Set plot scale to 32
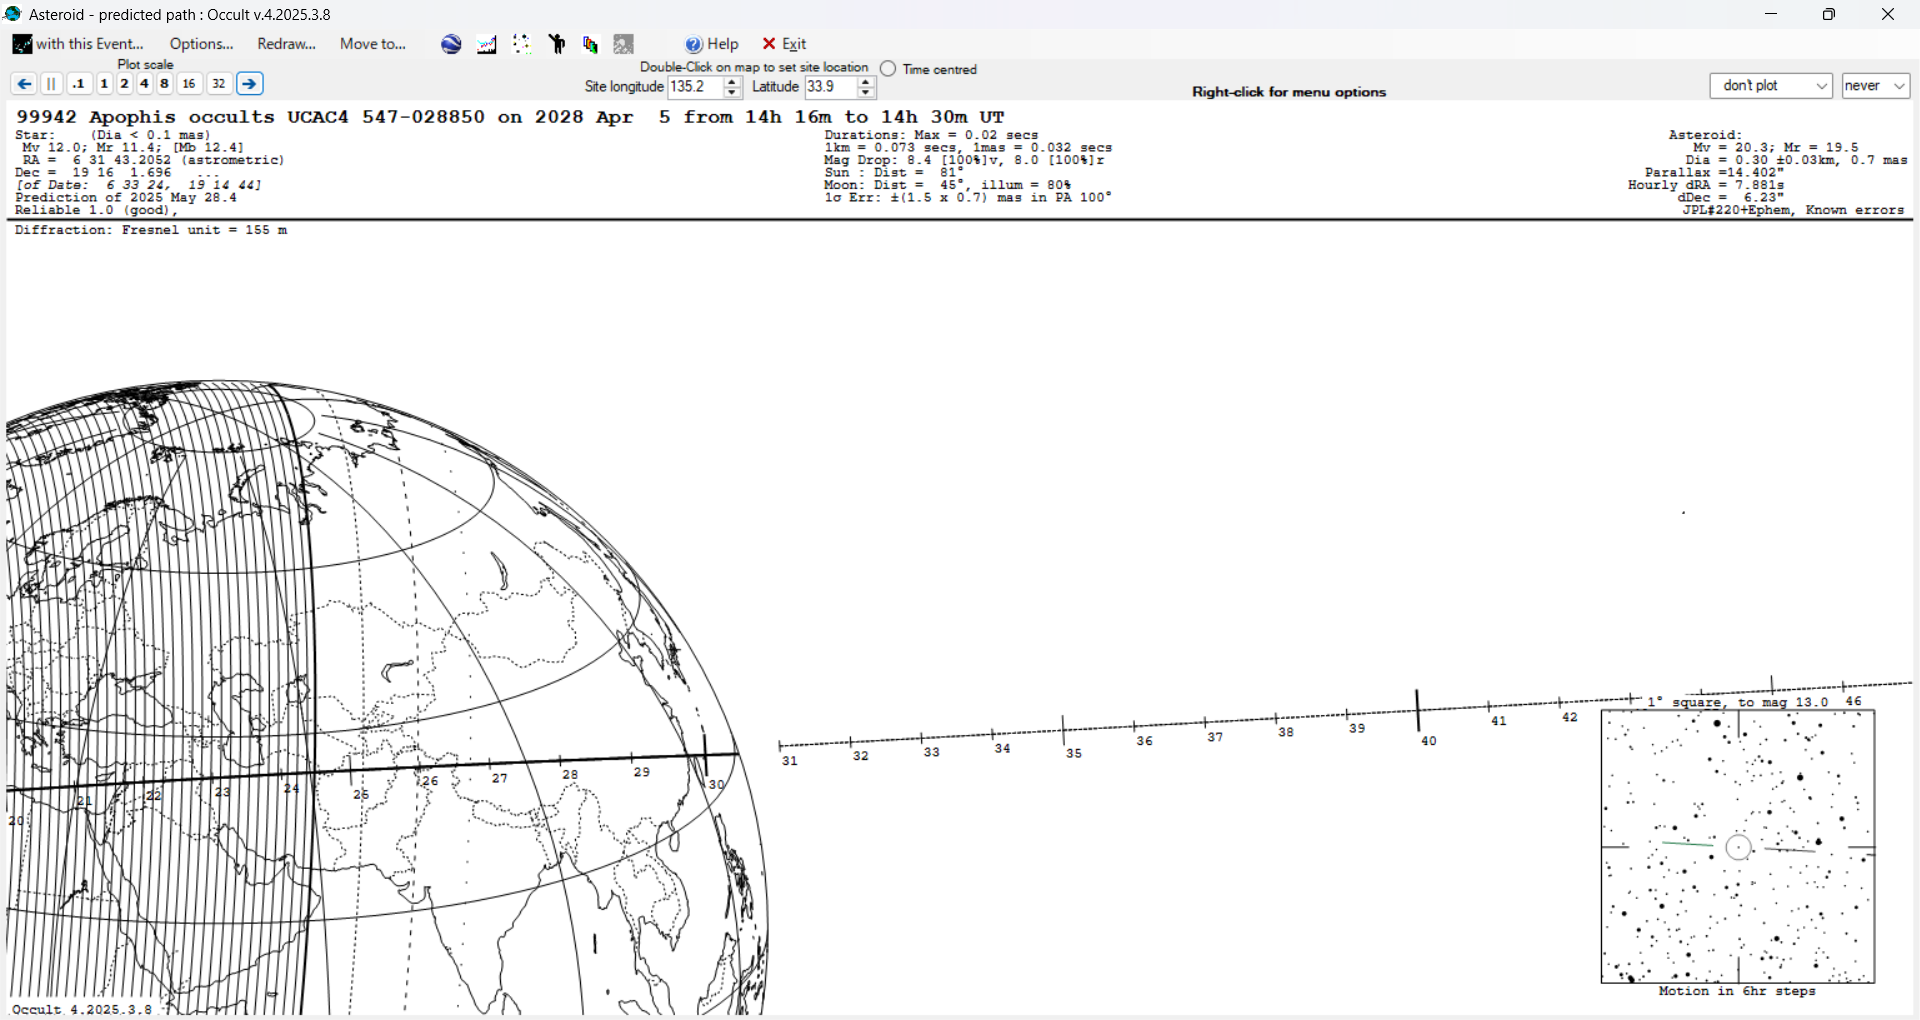This screenshot has height=1020, width=1920. tap(219, 84)
